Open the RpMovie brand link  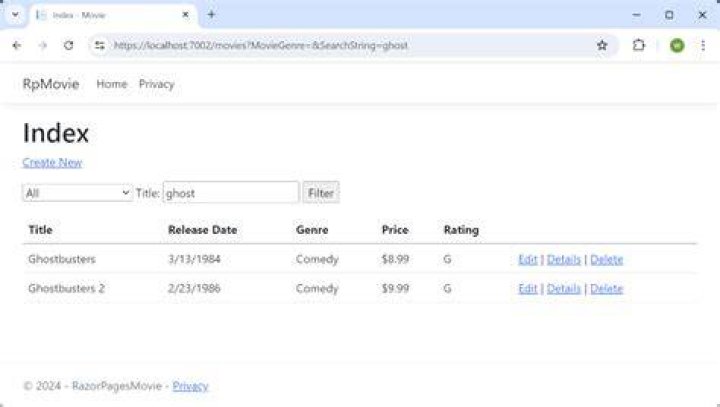[x=51, y=84]
